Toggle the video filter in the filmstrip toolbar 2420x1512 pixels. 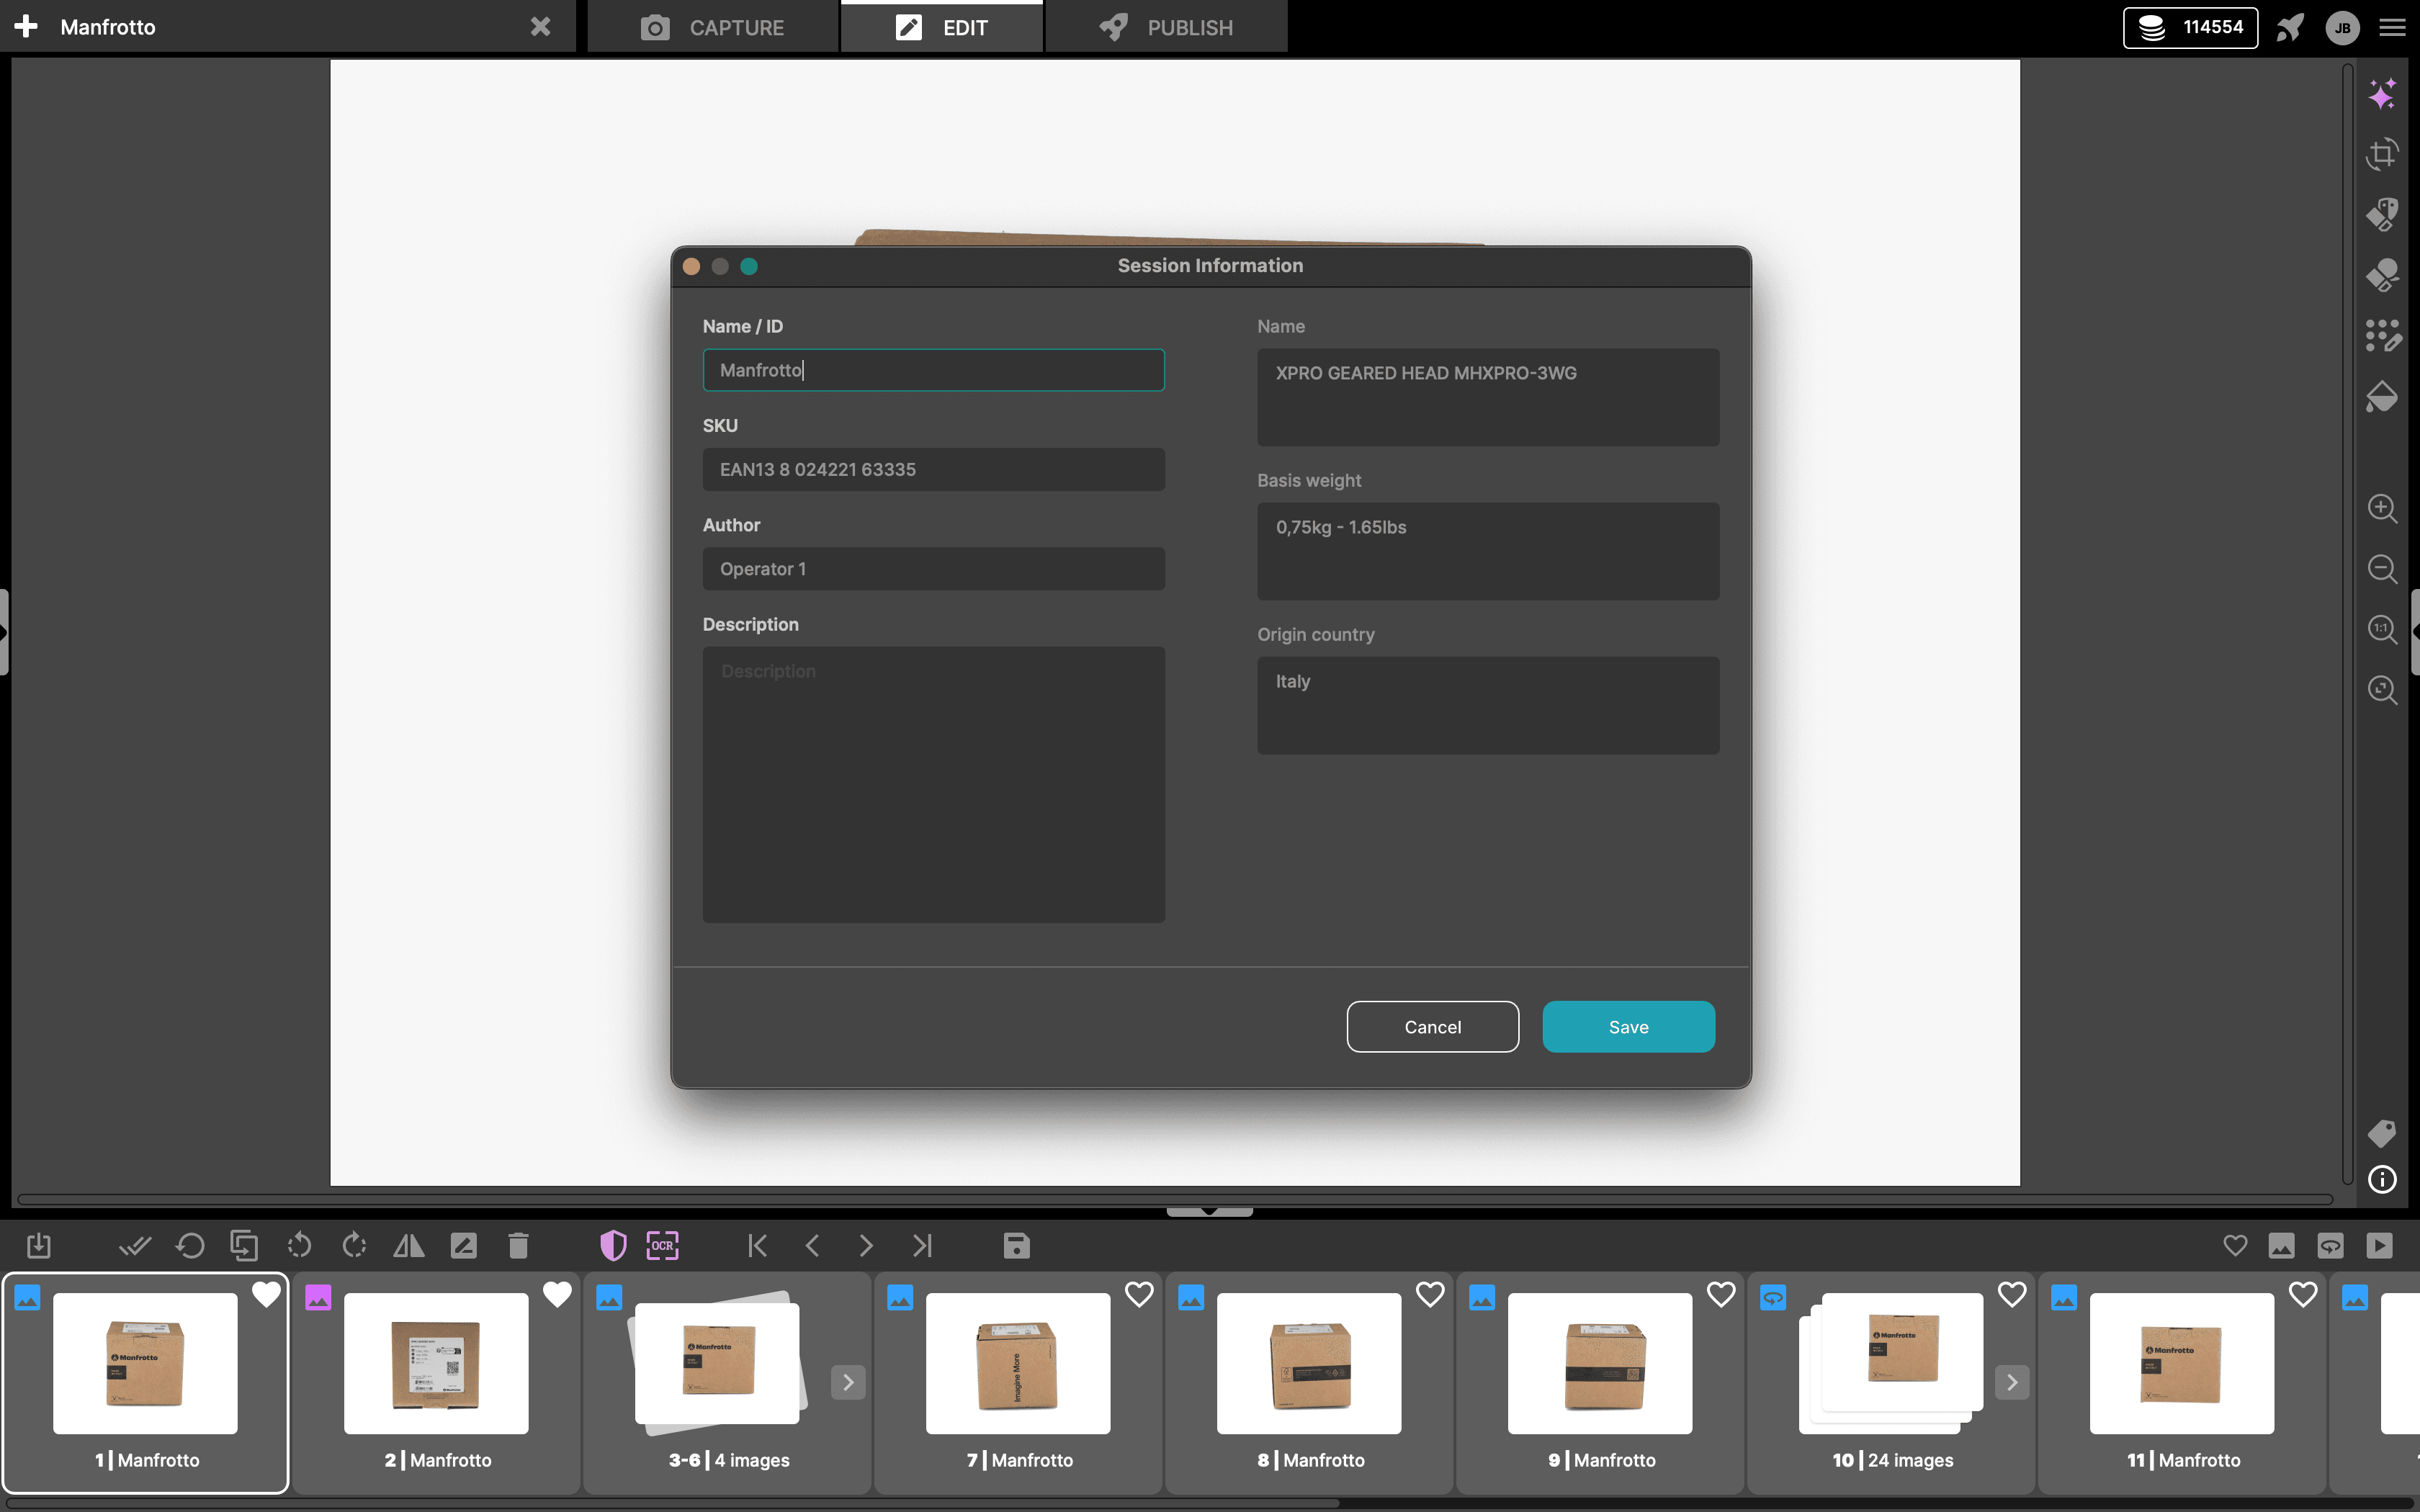point(2380,1246)
